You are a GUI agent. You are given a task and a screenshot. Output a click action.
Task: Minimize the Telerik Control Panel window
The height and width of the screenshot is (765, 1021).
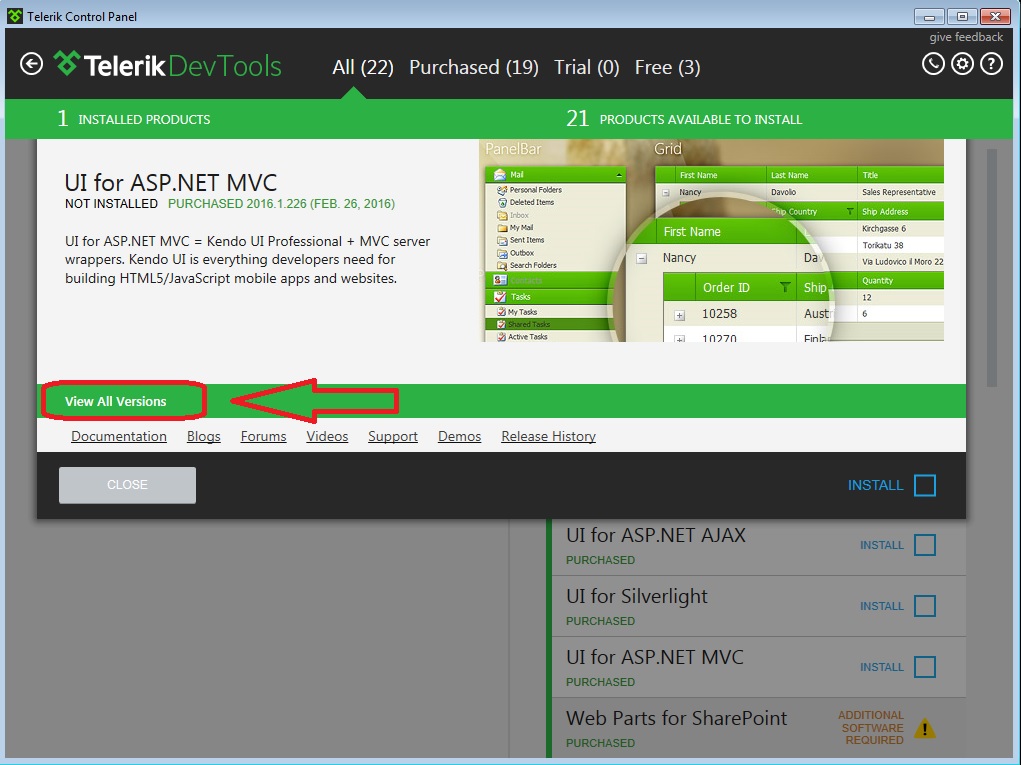[x=929, y=16]
